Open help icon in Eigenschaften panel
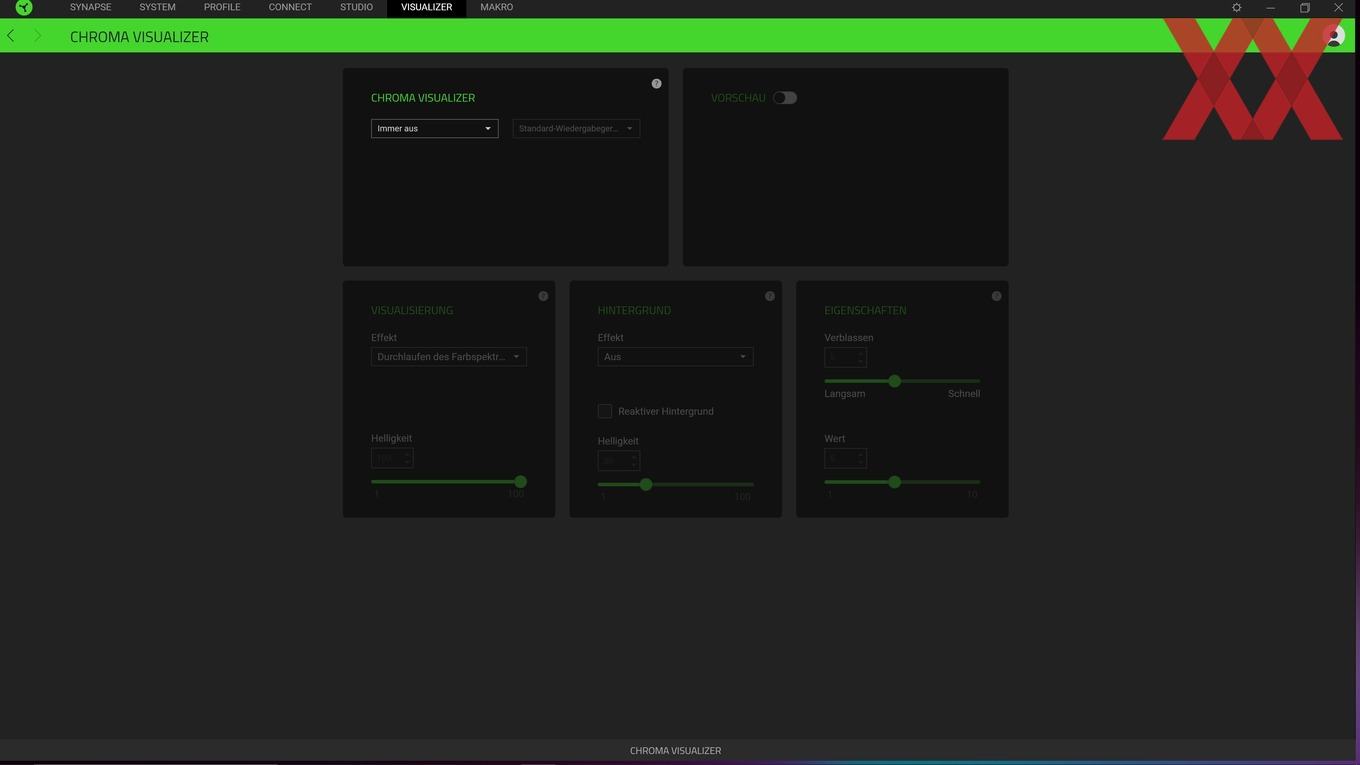 coord(996,296)
